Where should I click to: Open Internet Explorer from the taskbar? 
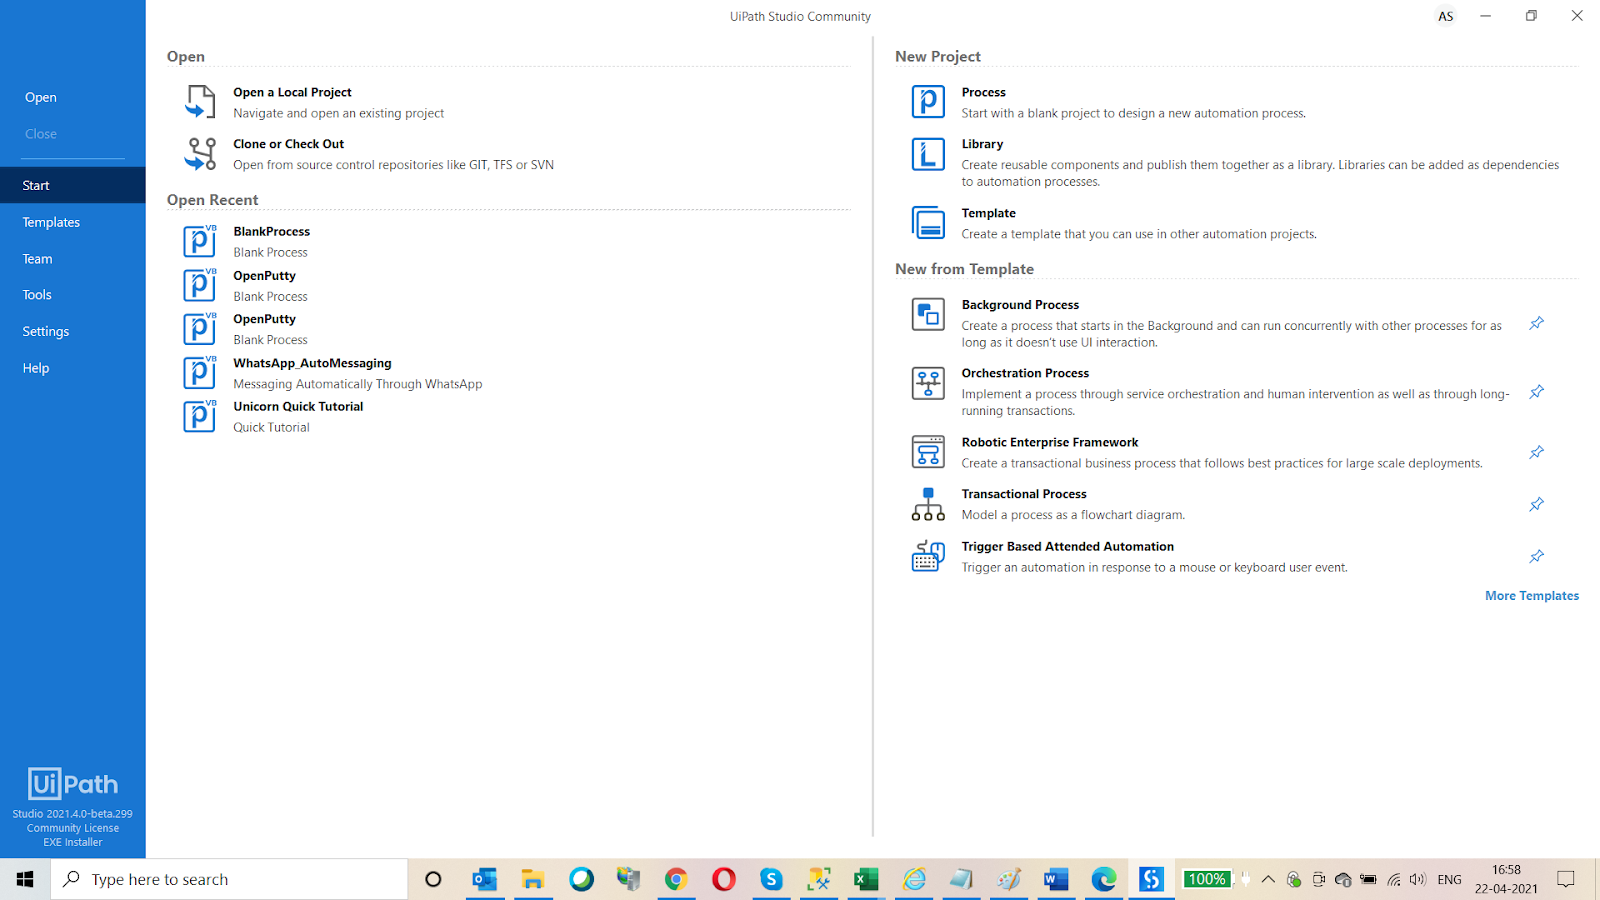click(914, 879)
